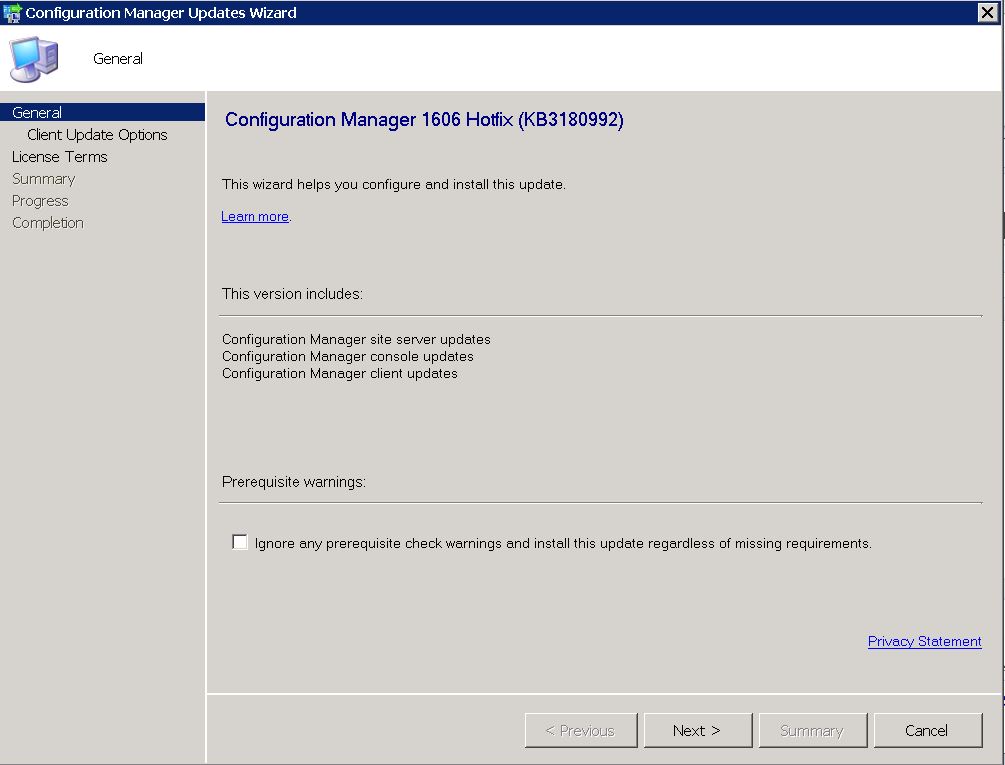Click 'Configuration Manager site server updates' line
1005x765 pixels.
[356, 340]
